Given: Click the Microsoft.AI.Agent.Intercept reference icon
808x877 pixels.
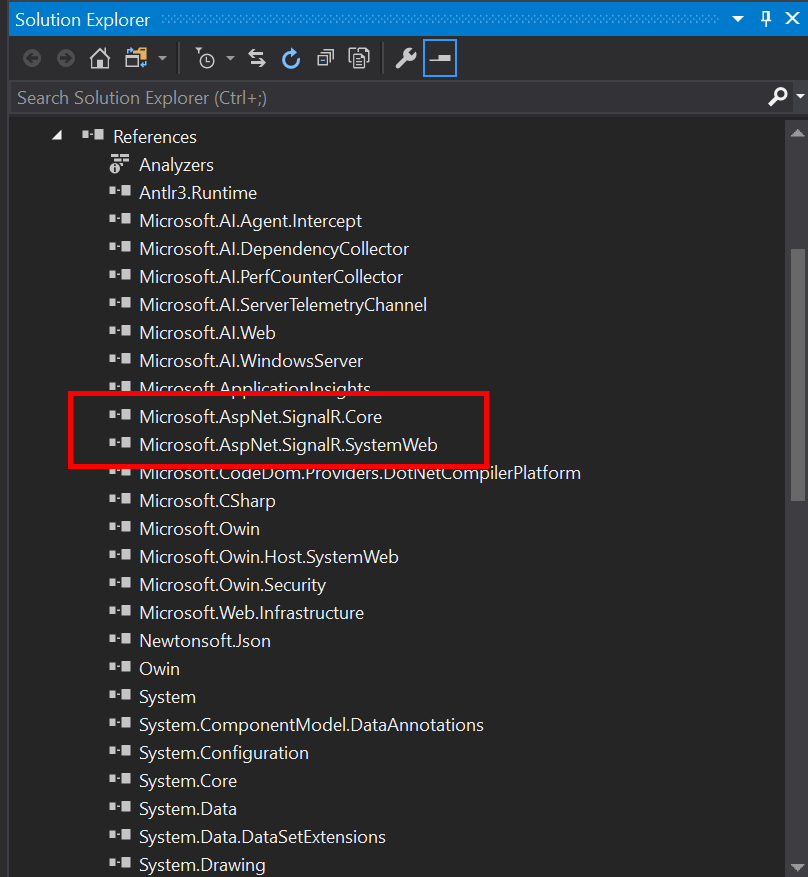Looking at the screenshot, I should click(120, 219).
